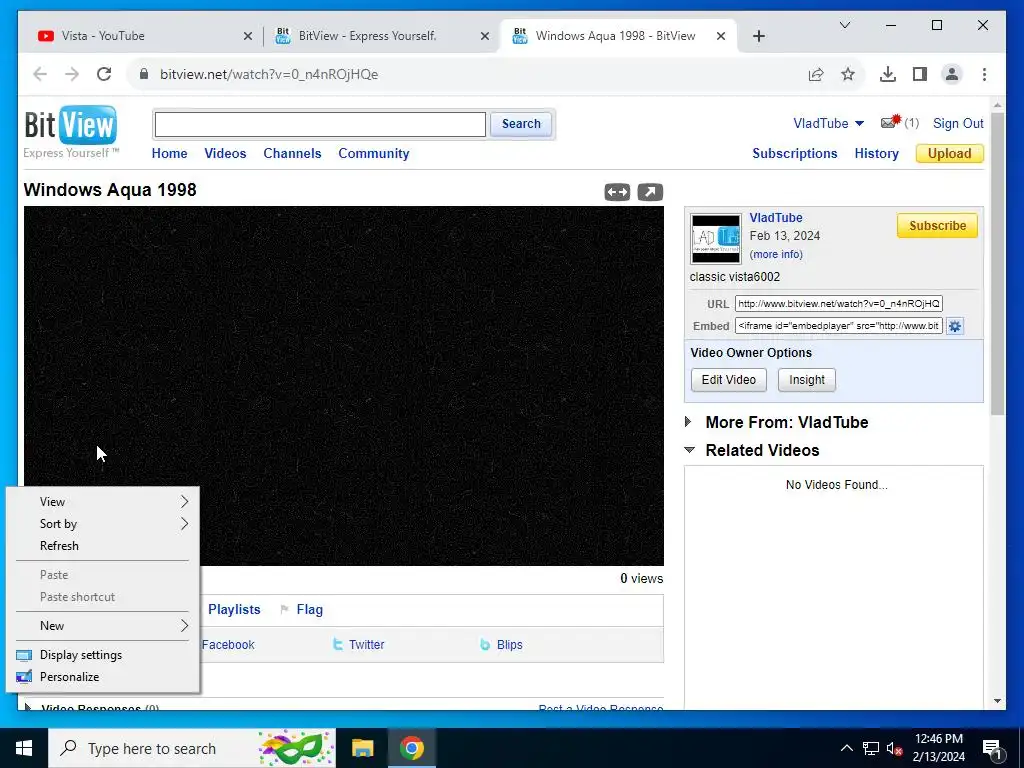
Task: Open the New submenu
Action: [x=103, y=626]
